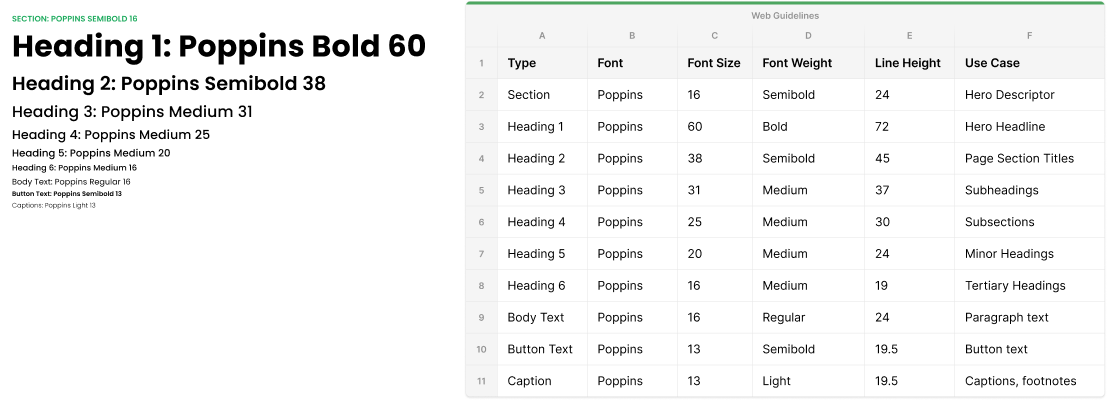Click the 'Heading 3: Poppins Medium 31' sample
Viewport: 1107px width, 400px height.
[132, 112]
